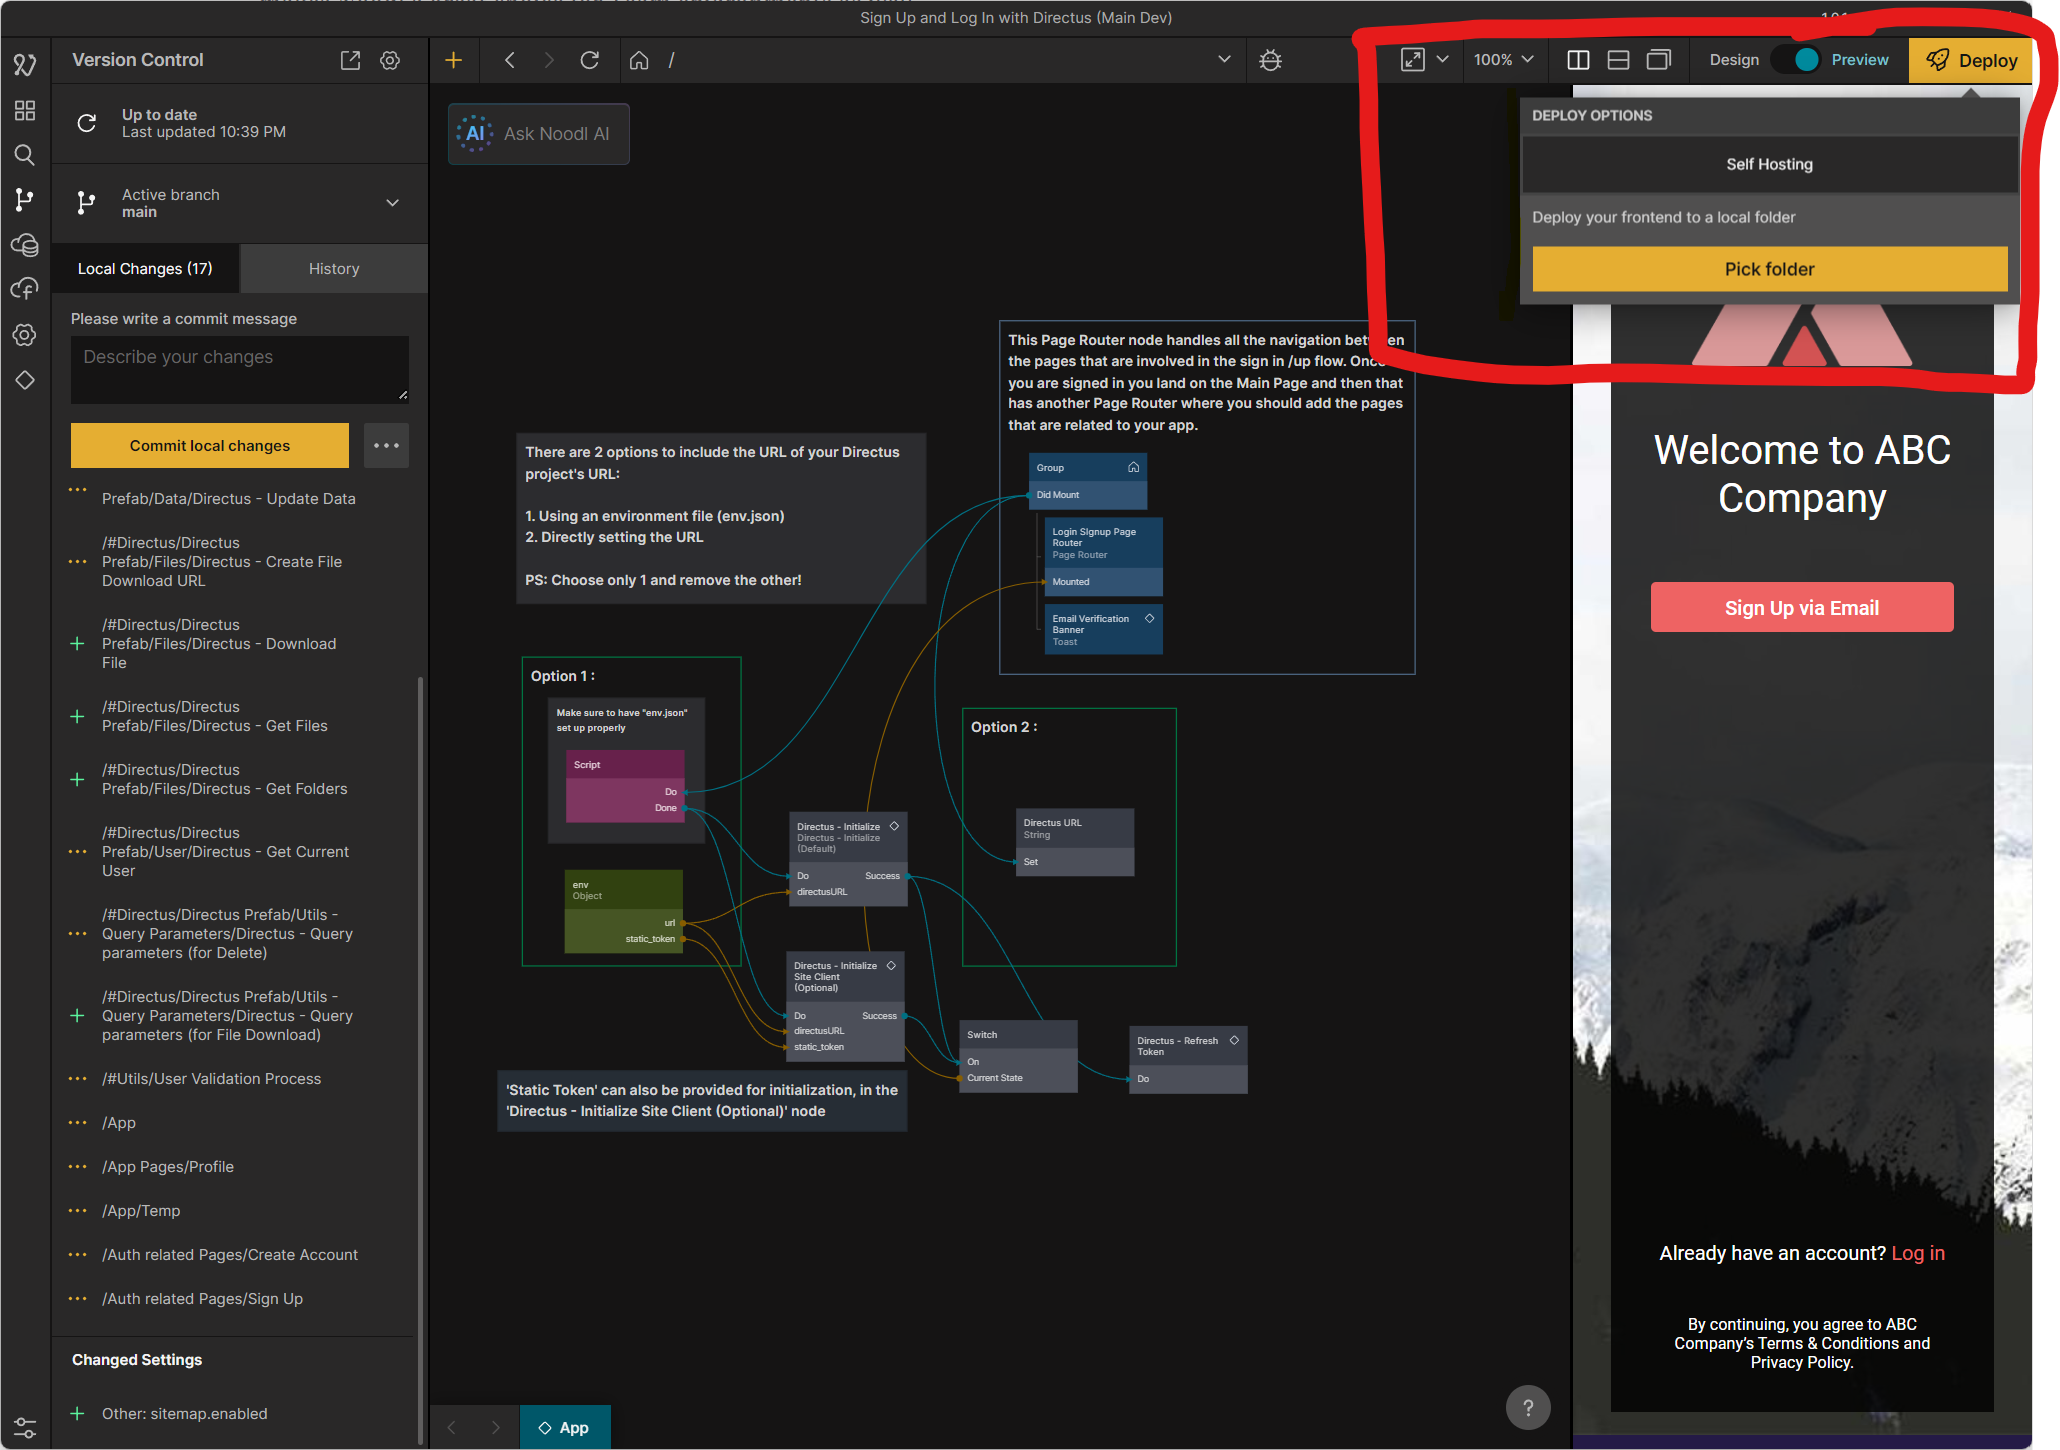The image size is (2060, 1450).
Task: Add new node with plus icon
Action: [x=453, y=60]
